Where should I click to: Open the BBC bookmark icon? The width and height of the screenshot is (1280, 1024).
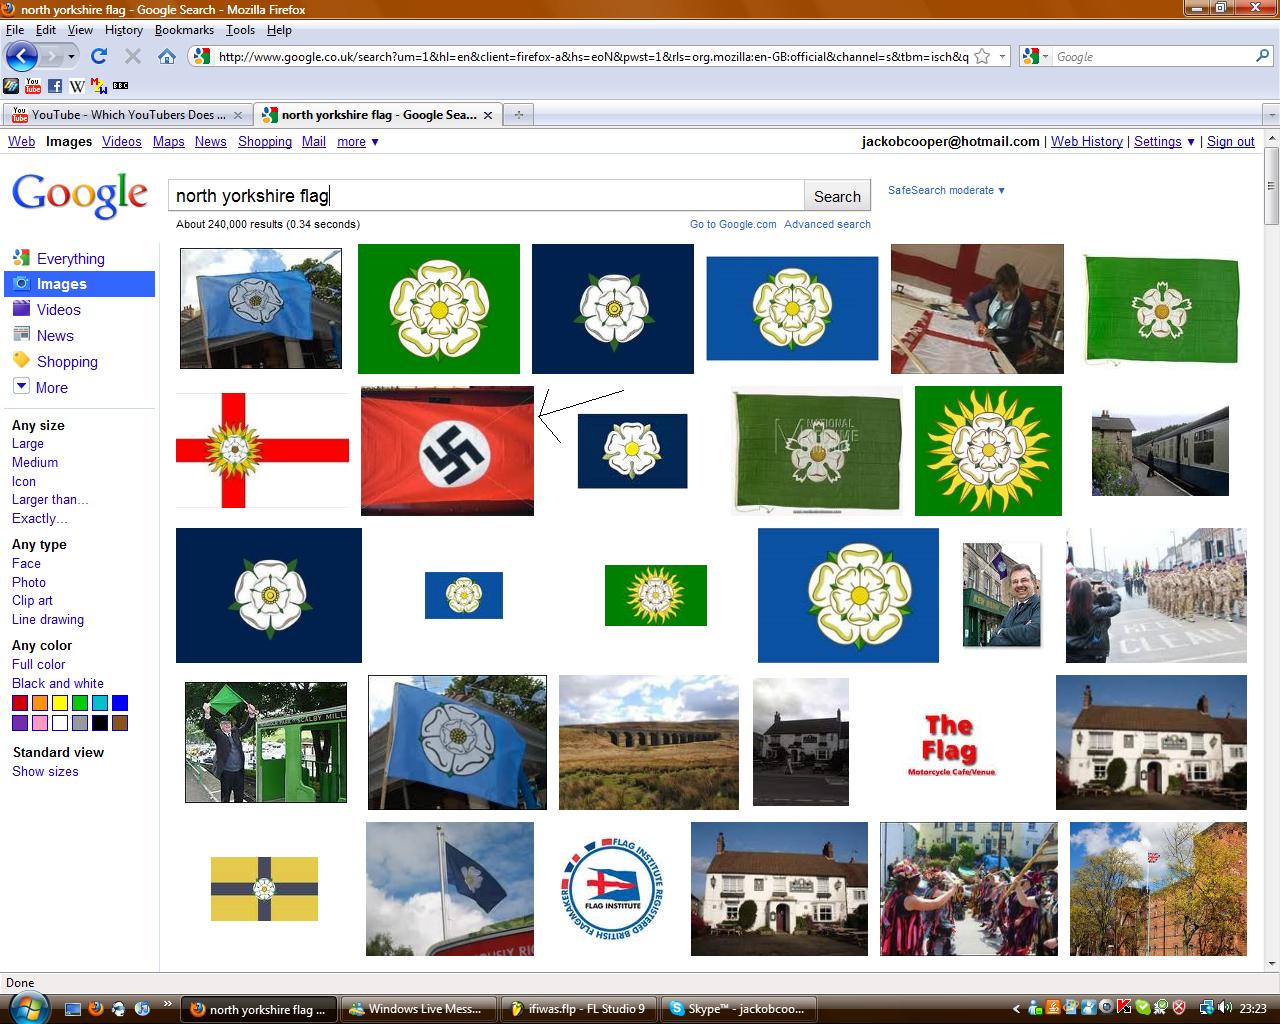click(121, 86)
